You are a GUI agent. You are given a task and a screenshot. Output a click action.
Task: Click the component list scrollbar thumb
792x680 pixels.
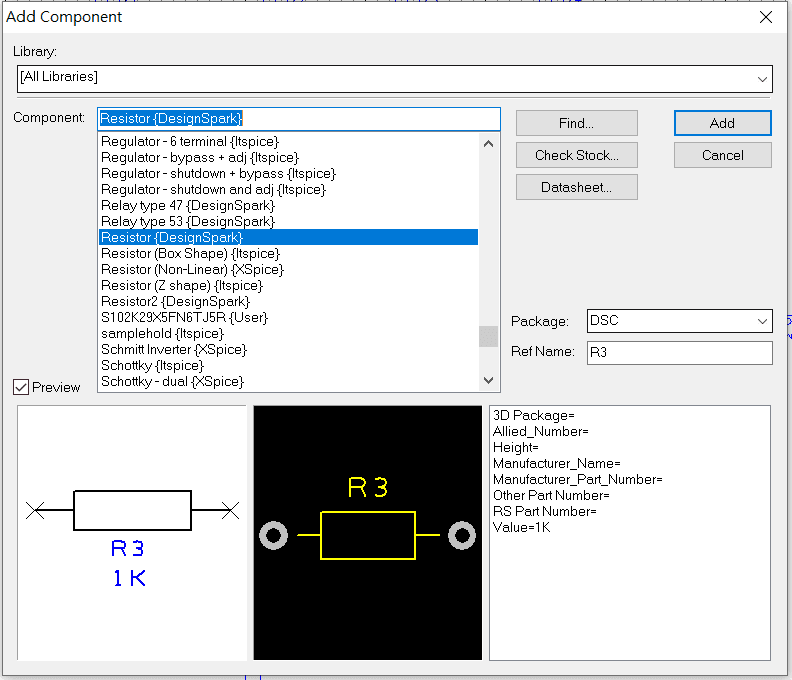(488, 336)
